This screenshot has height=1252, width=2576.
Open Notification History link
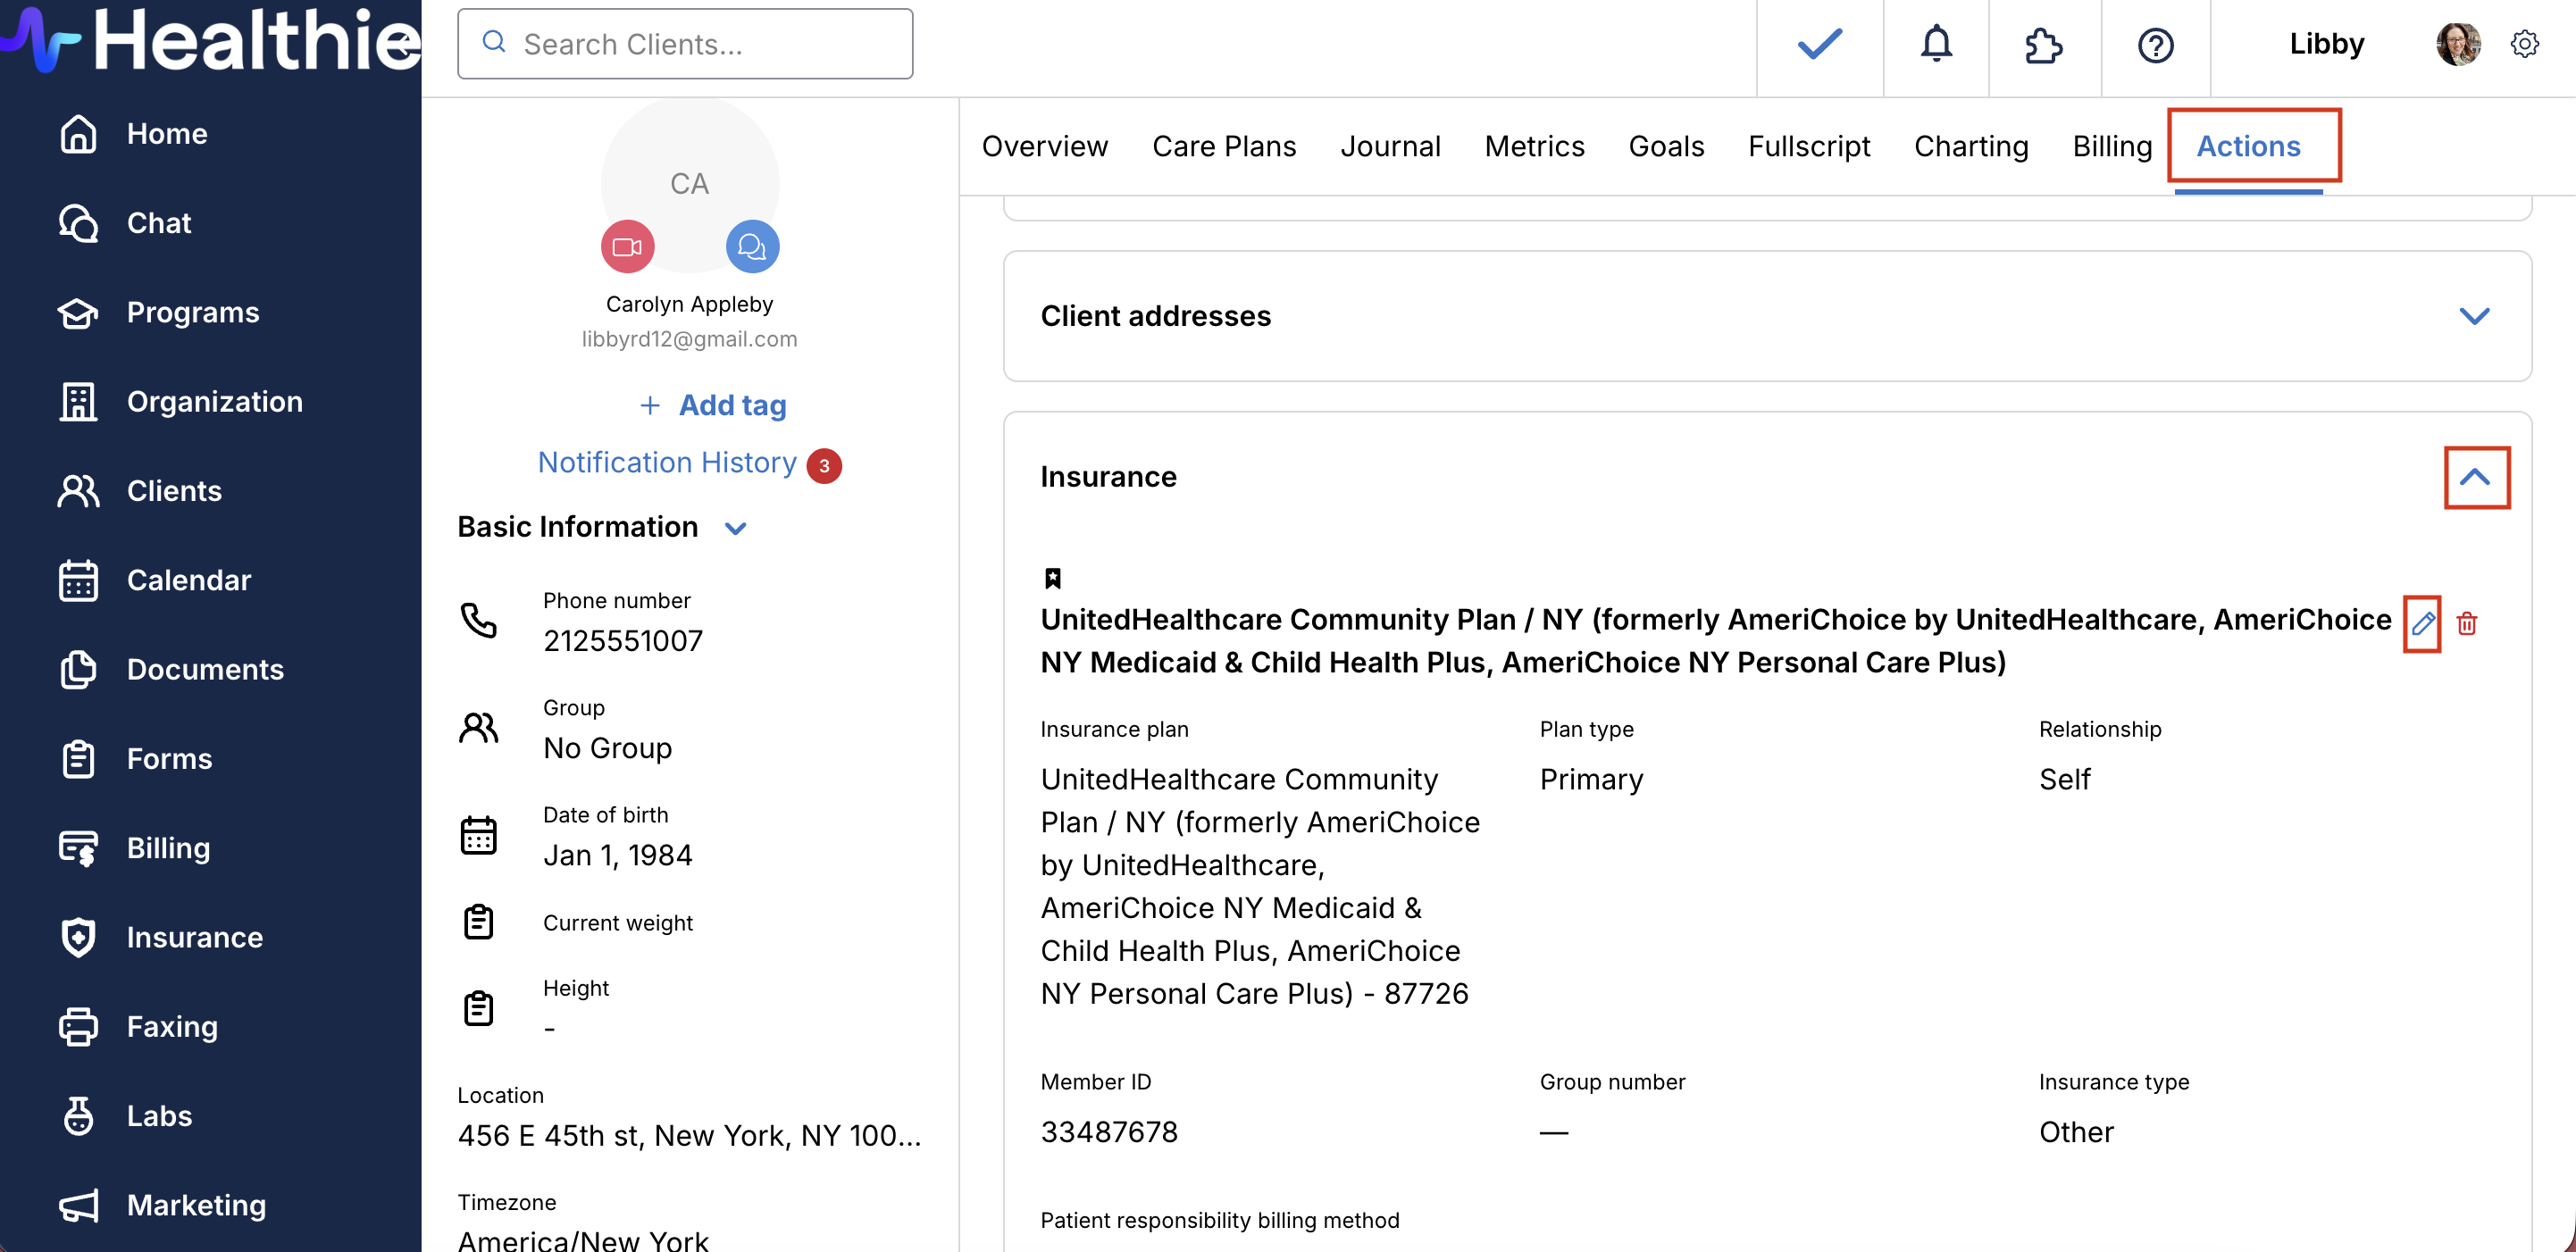(x=667, y=462)
